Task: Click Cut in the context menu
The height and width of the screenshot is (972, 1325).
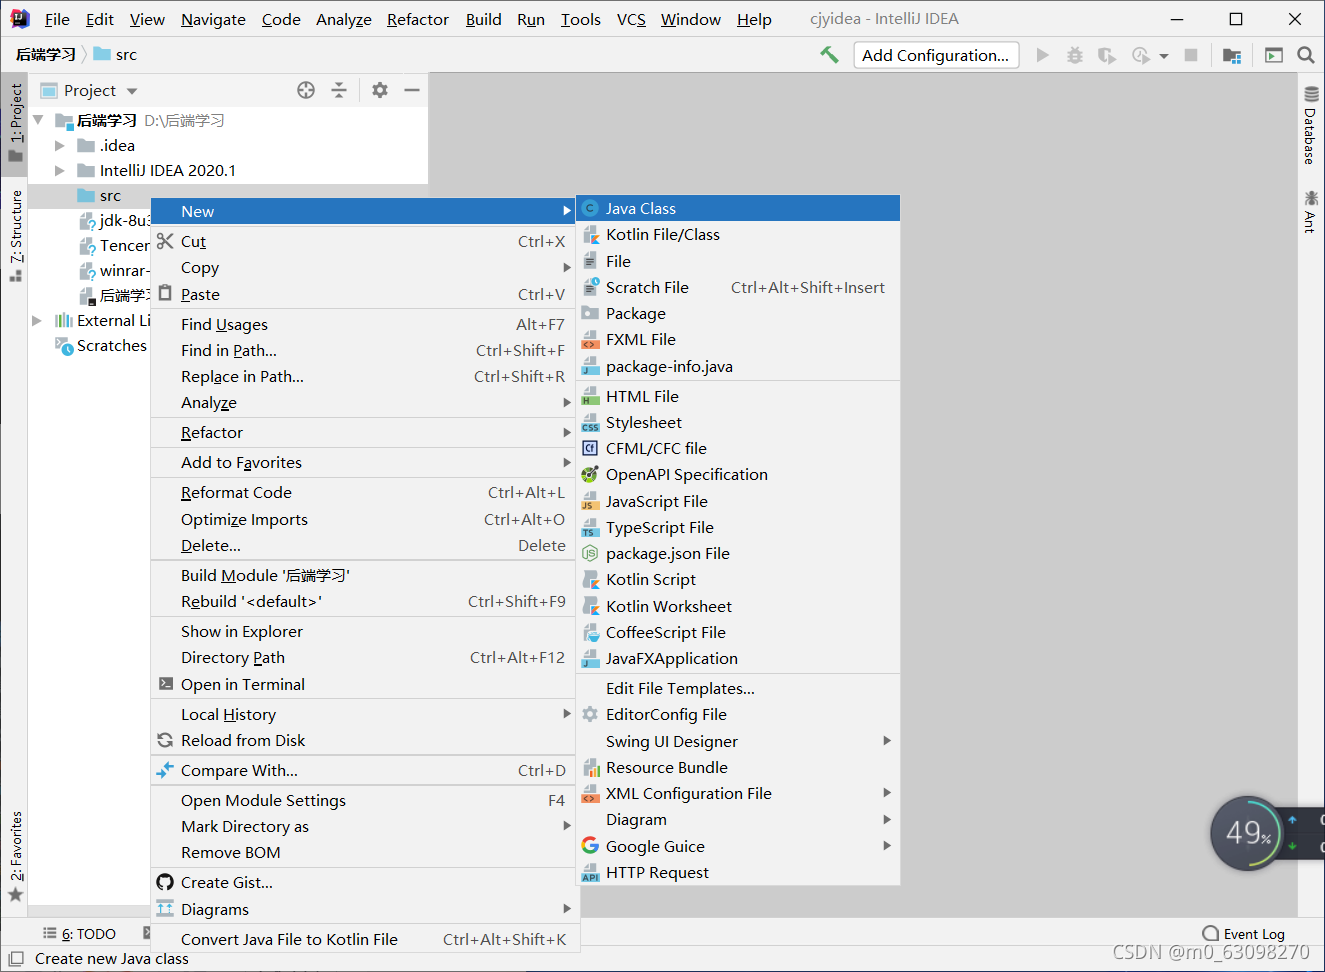Action: [x=363, y=241]
